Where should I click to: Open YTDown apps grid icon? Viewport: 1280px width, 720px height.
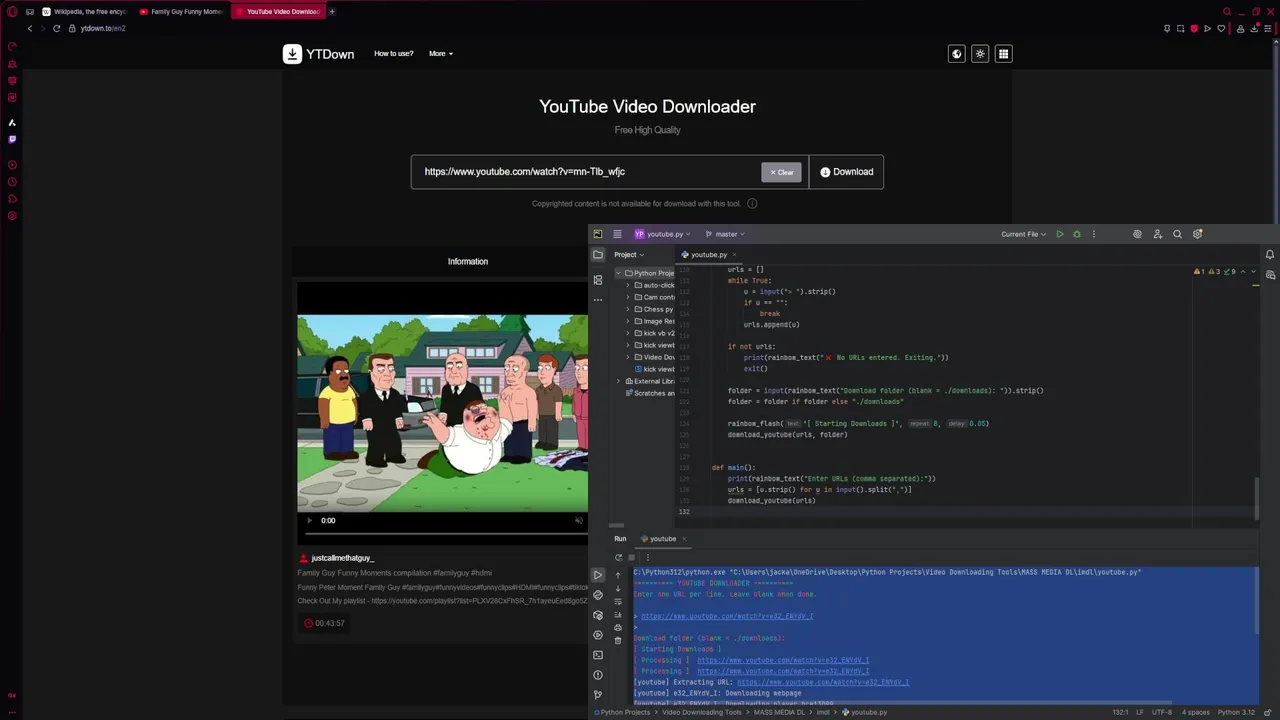click(1003, 54)
